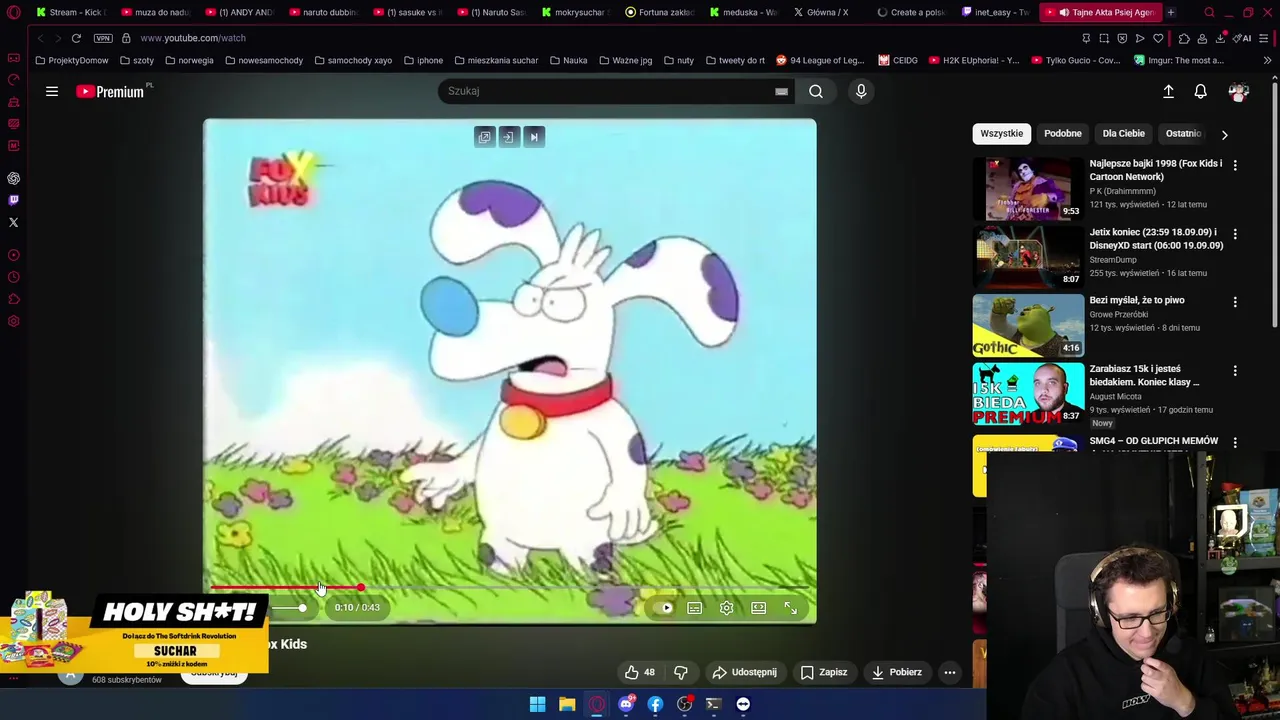Screen dimensions: 1280x720
Task: Open Opera sidebar settings gear
Action: [14, 321]
